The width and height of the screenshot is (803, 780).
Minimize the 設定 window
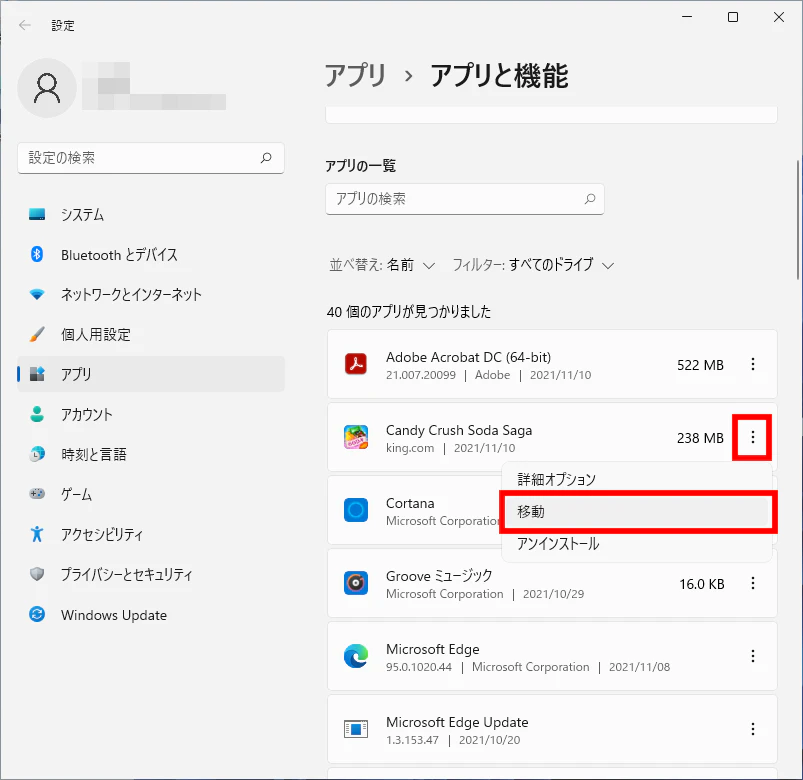[x=687, y=17]
